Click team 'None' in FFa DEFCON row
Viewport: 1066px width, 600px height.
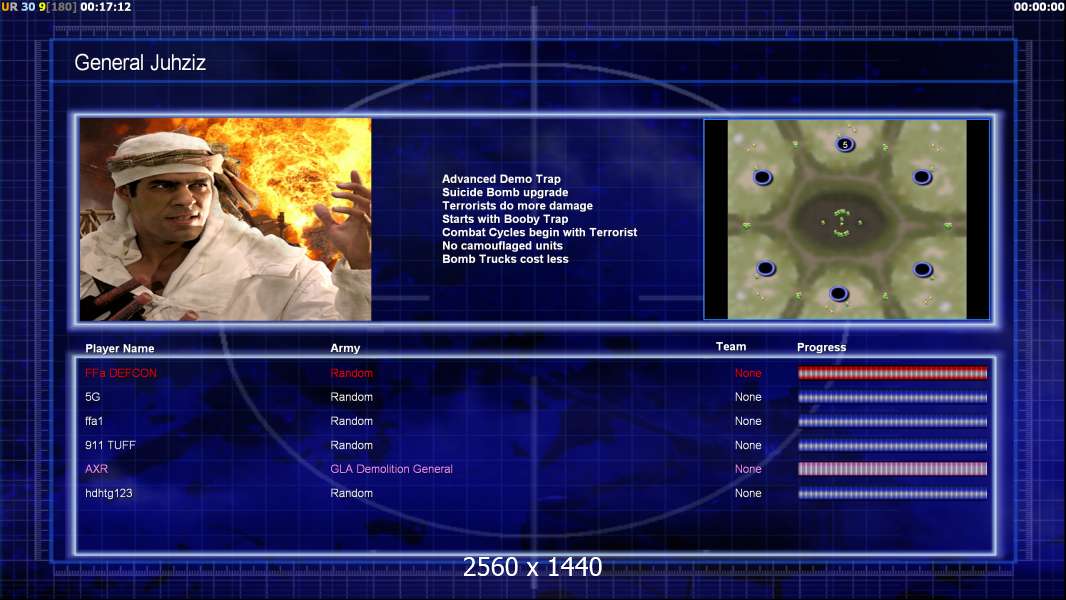point(748,373)
